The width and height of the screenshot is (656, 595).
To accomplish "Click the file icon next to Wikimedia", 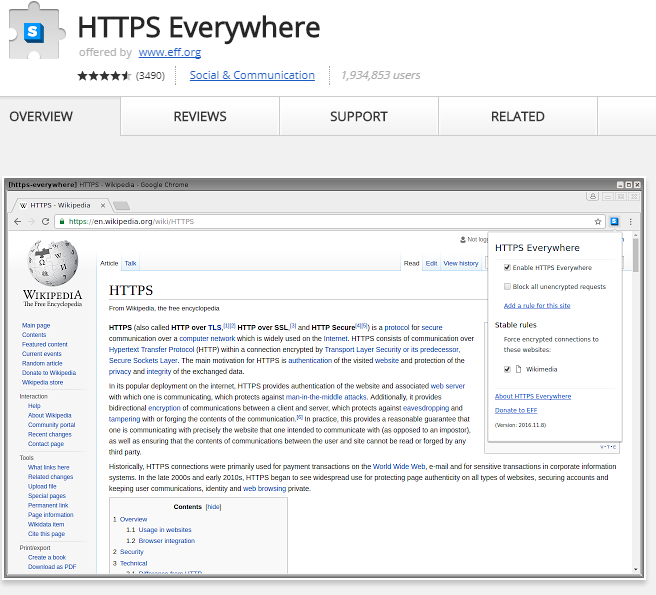I will tap(518, 369).
